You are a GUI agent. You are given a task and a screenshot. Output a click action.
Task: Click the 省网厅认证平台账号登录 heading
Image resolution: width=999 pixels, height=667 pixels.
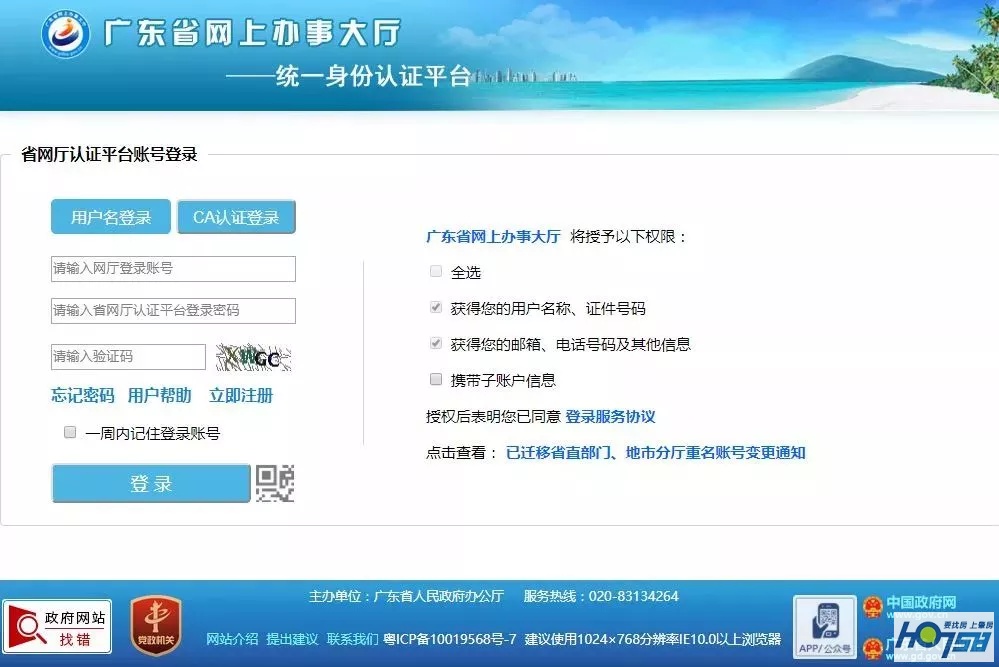coord(109,154)
